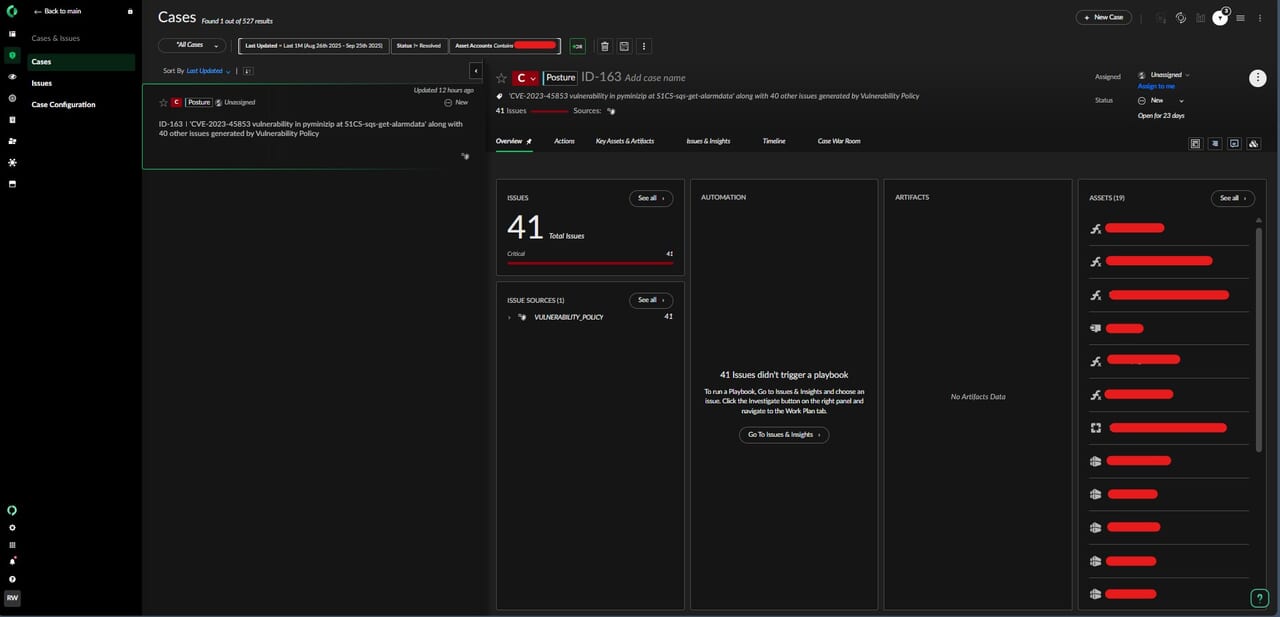The image size is (1280, 617).
Task: Toggle the star on the case list card
Action: [x=163, y=102]
